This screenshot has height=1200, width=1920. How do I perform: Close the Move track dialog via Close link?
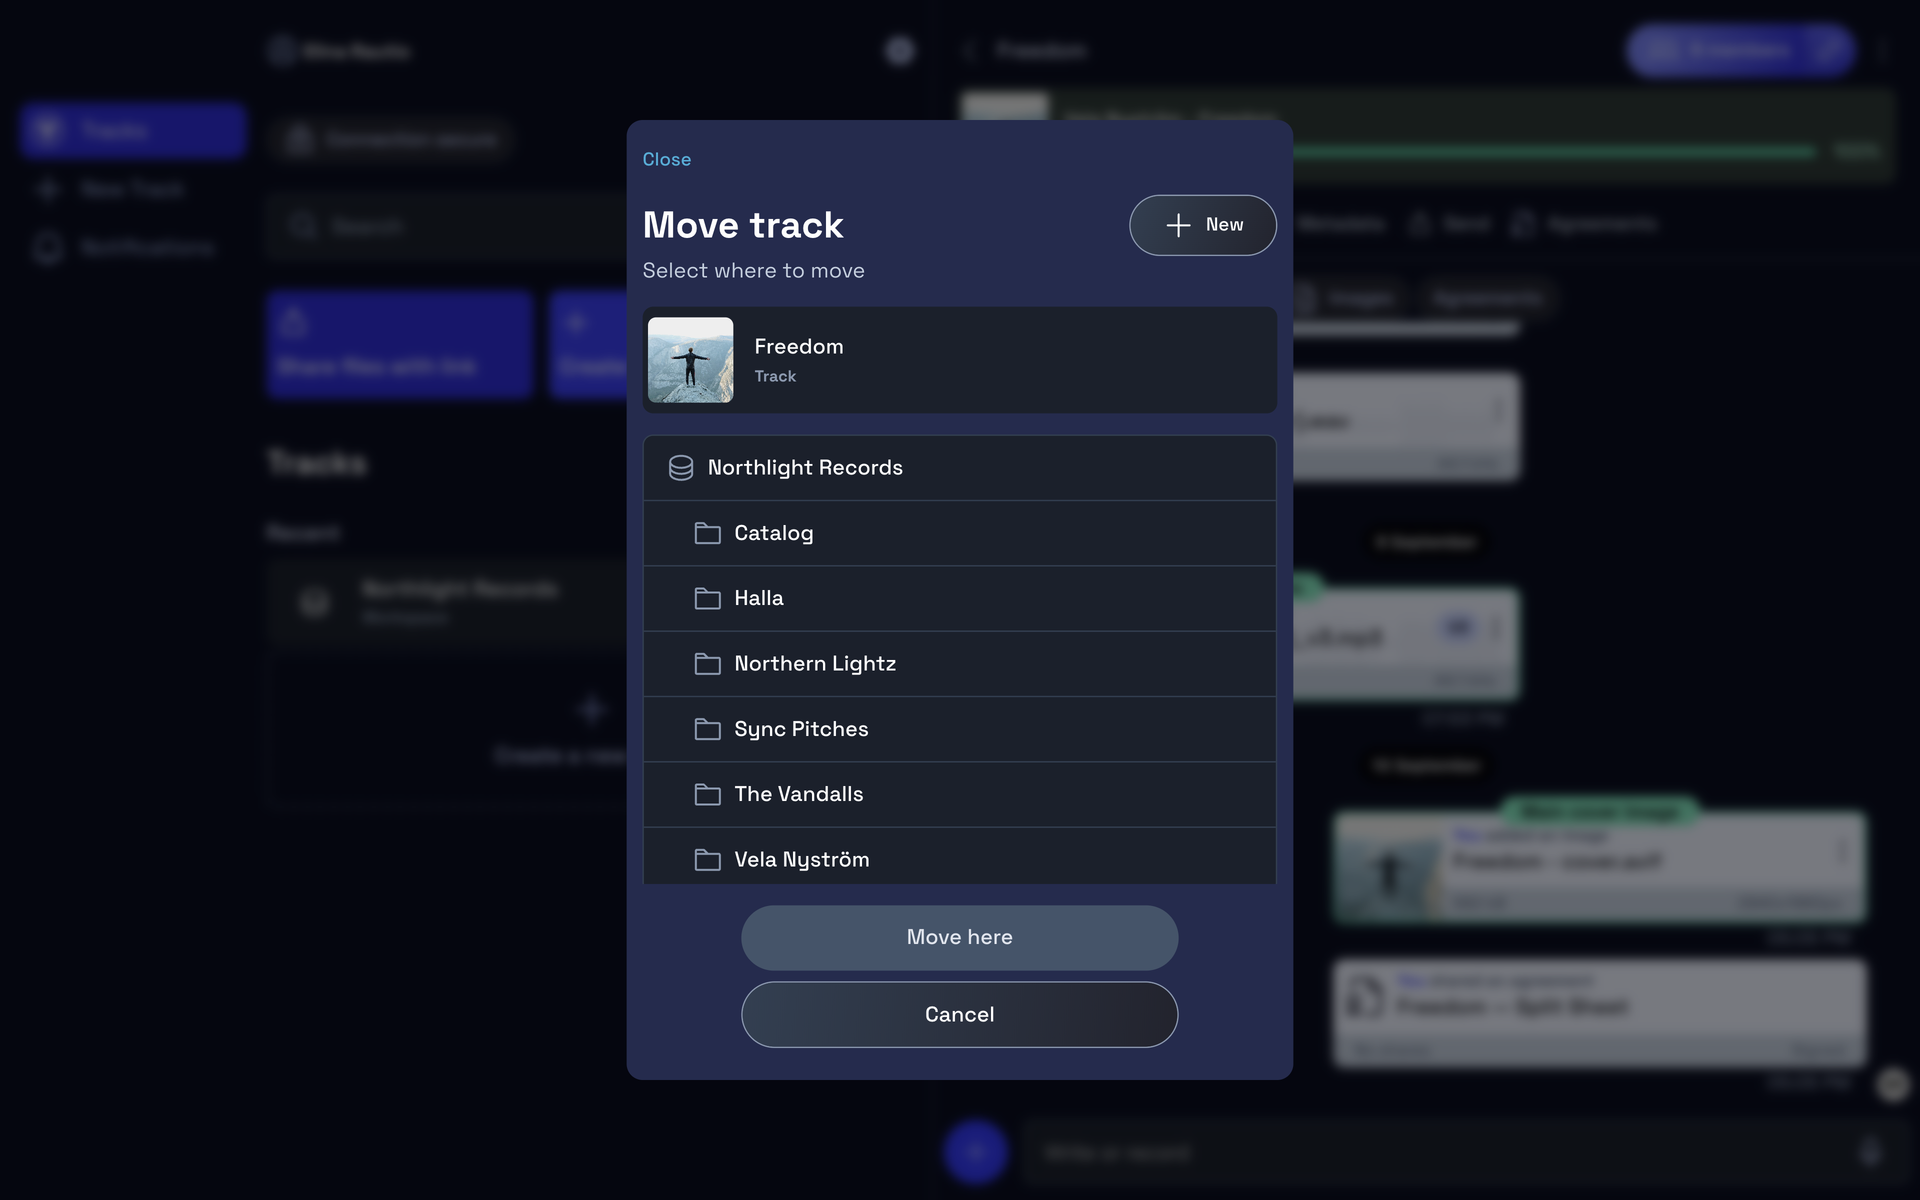point(666,159)
